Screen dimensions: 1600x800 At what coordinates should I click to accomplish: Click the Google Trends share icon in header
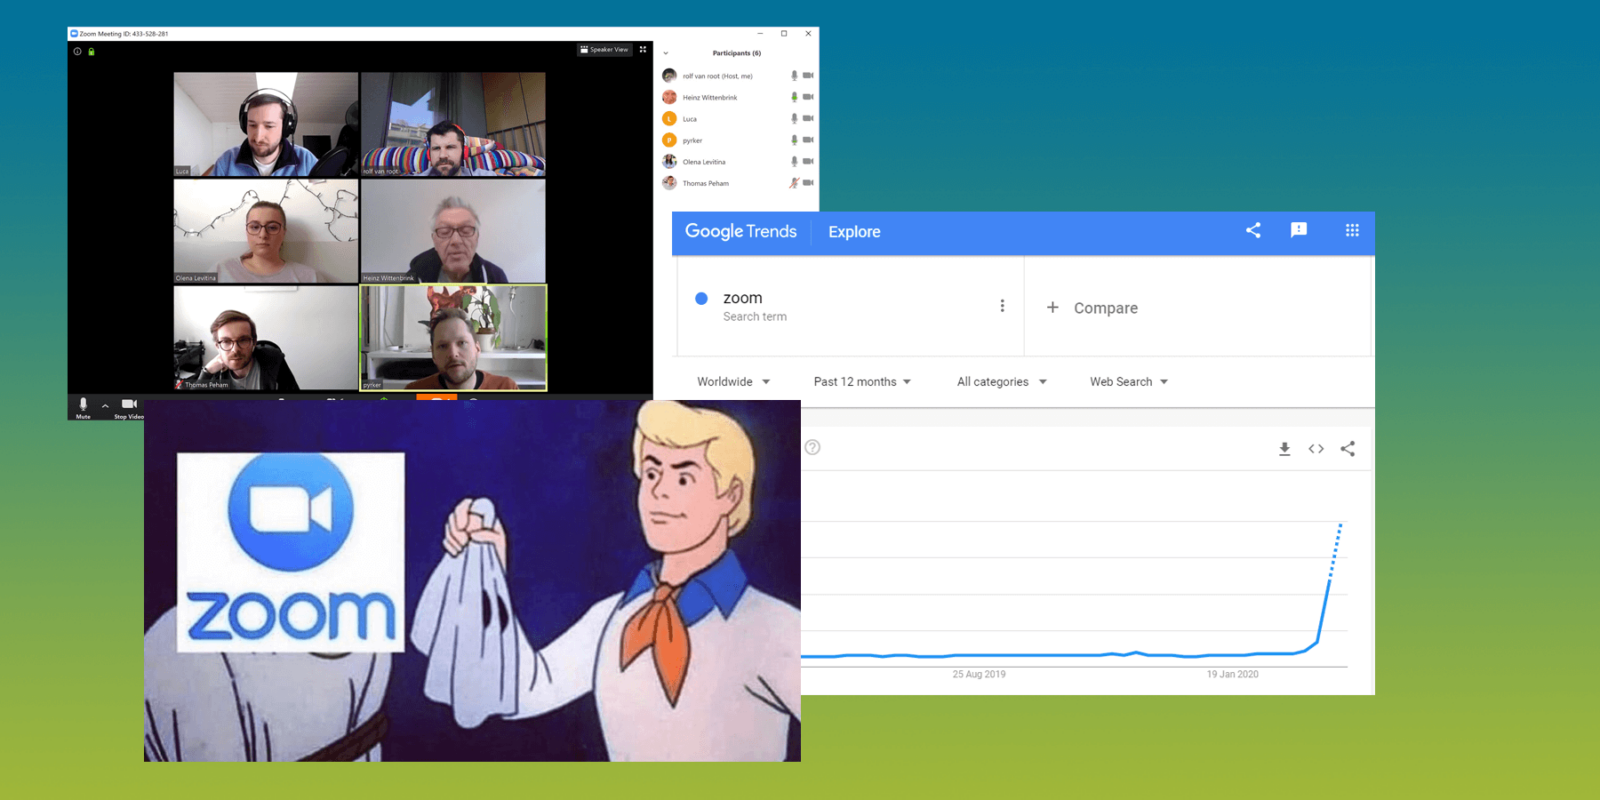1253,230
